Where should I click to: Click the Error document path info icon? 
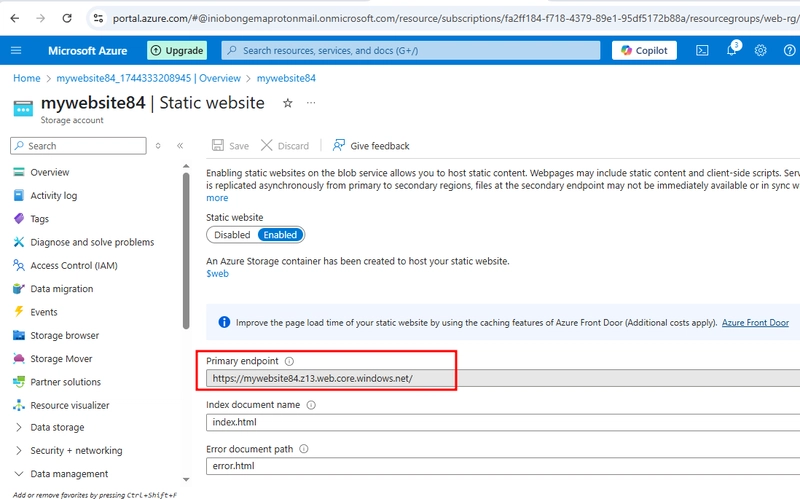(304, 449)
